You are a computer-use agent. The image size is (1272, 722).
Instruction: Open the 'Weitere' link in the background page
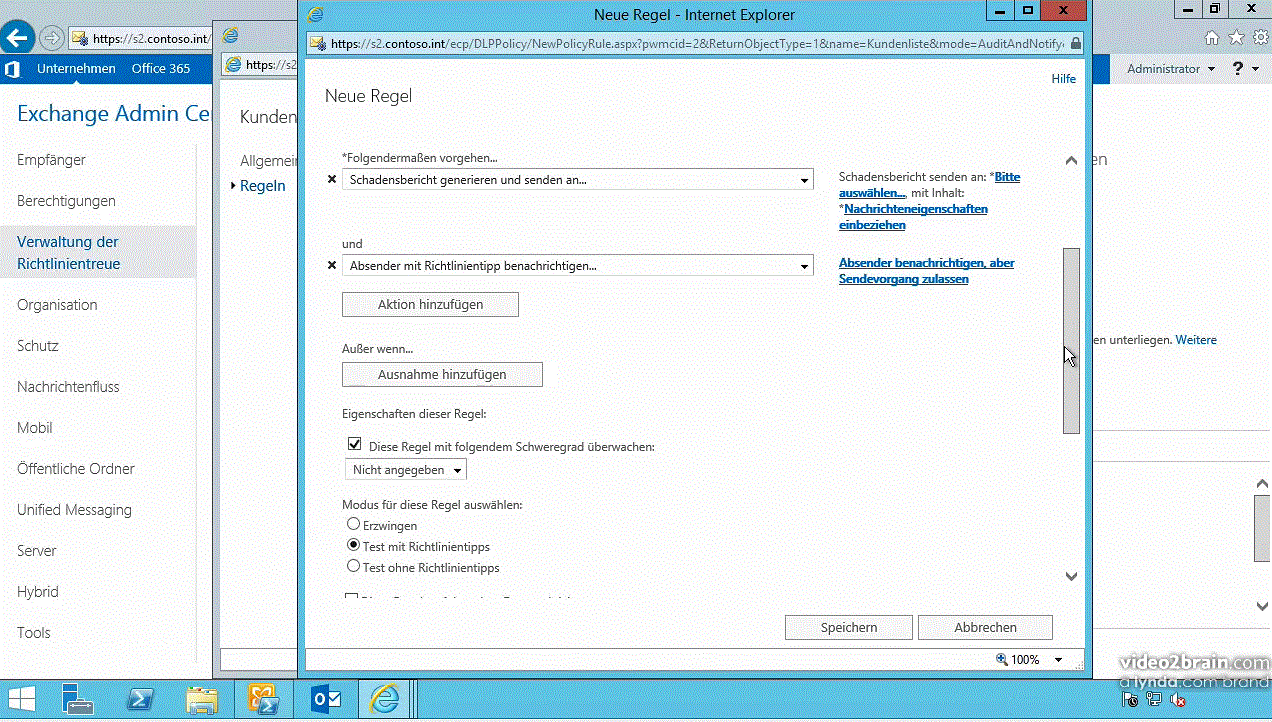pyautogui.click(x=1196, y=340)
